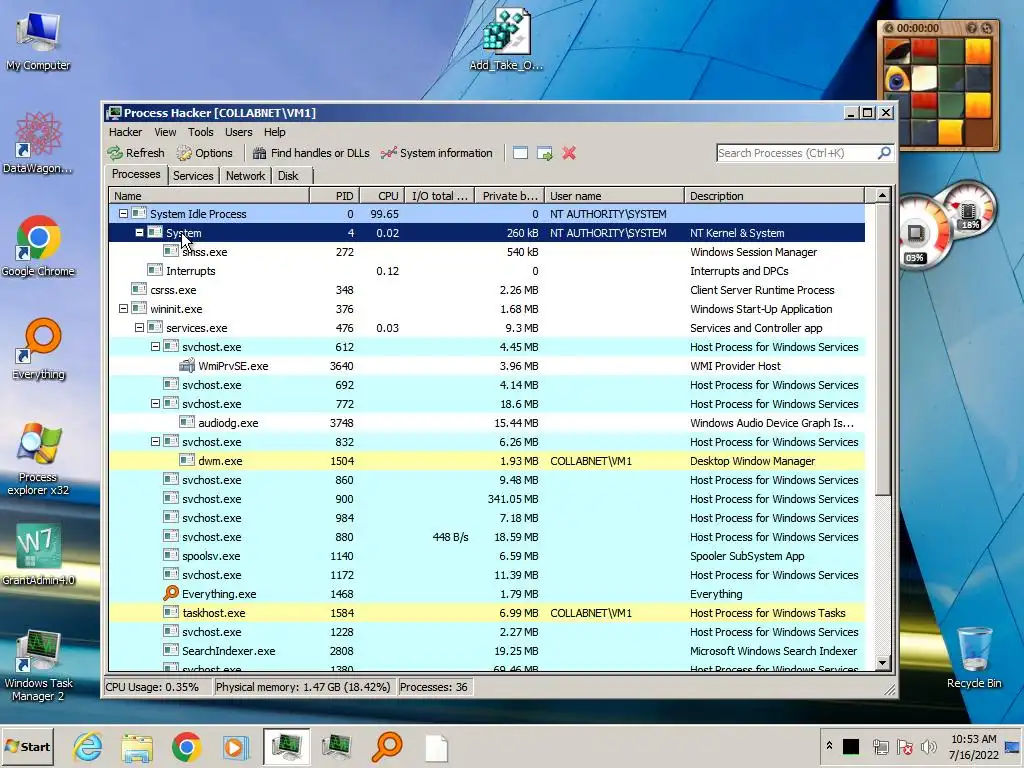Click the CPU Usage status bar entry
The width and height of the screenshot is (1024, 768).
point(157,687)
